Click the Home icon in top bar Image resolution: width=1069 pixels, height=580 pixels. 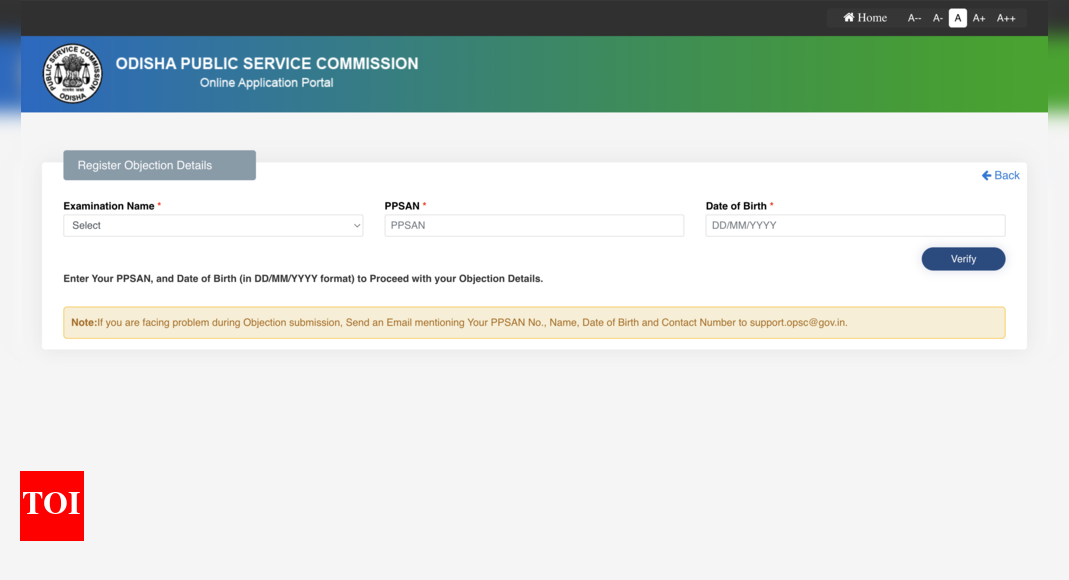coord(849,18)
